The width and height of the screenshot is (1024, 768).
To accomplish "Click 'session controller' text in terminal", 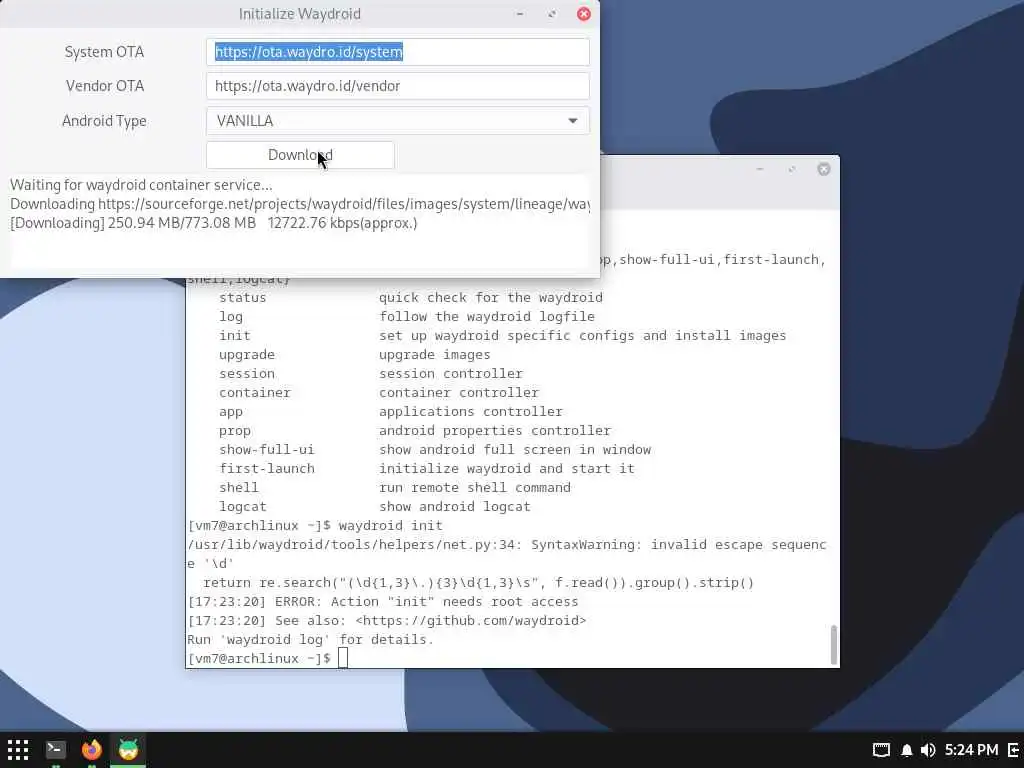I will (451, 373).
